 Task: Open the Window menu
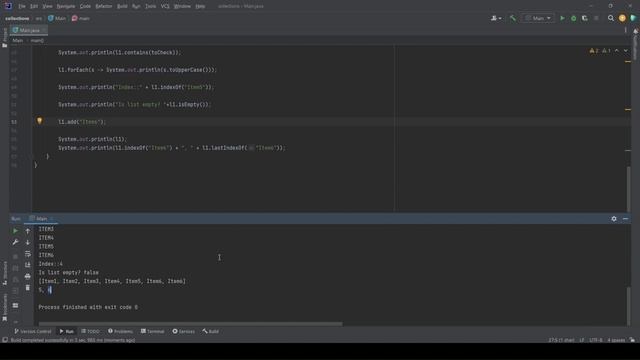(182, 6)
